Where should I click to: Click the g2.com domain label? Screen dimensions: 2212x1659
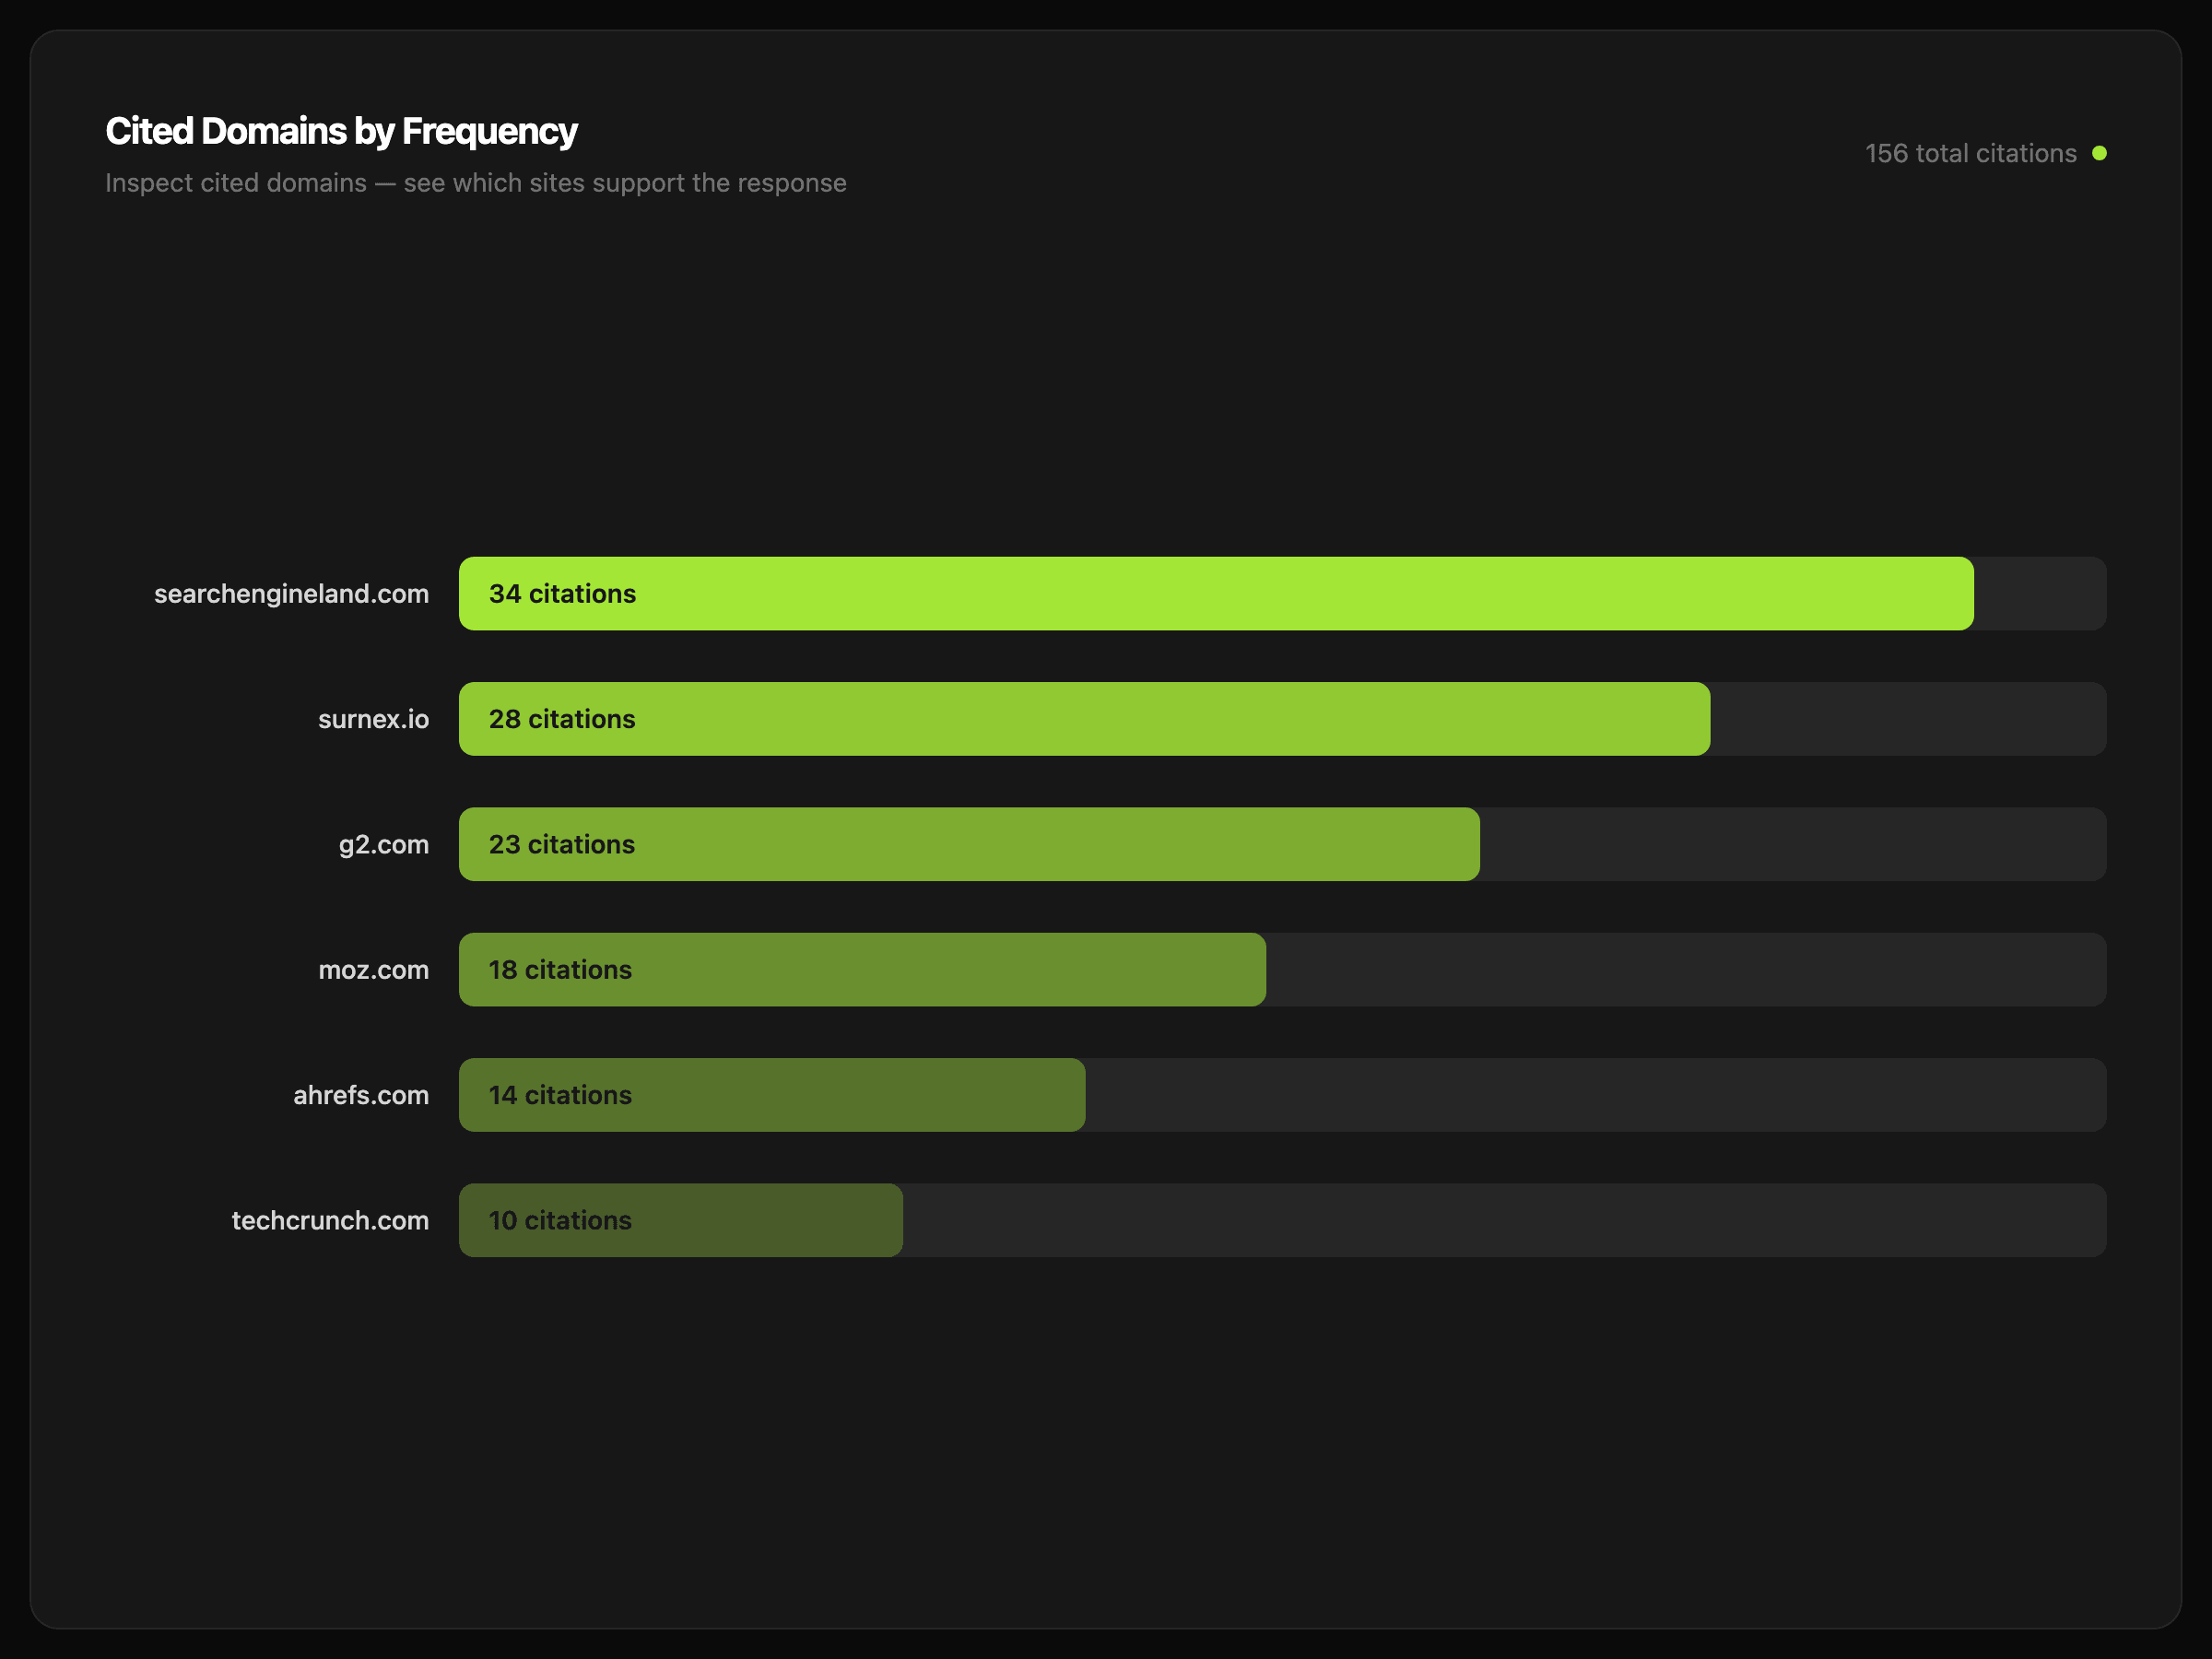tap(384, 845)
